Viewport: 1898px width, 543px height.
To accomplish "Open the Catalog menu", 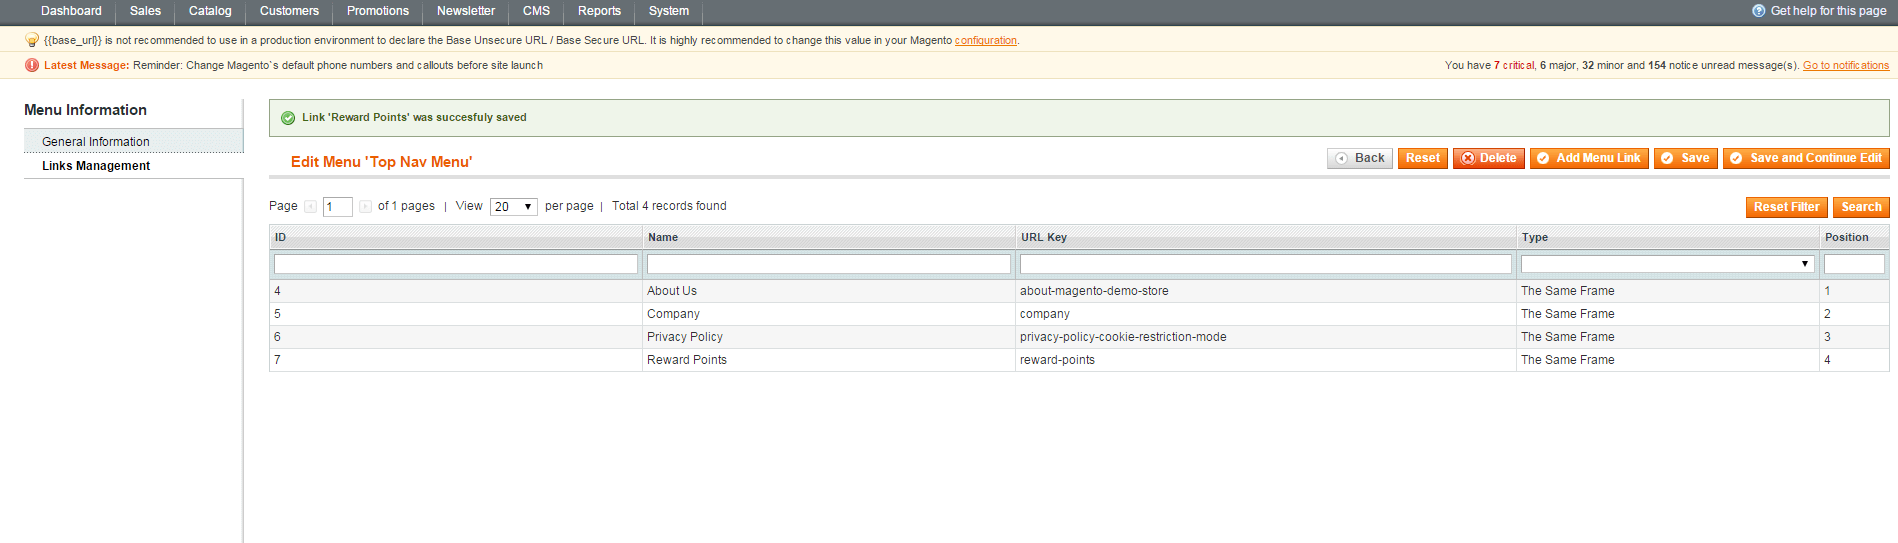I will click(210, 11).
